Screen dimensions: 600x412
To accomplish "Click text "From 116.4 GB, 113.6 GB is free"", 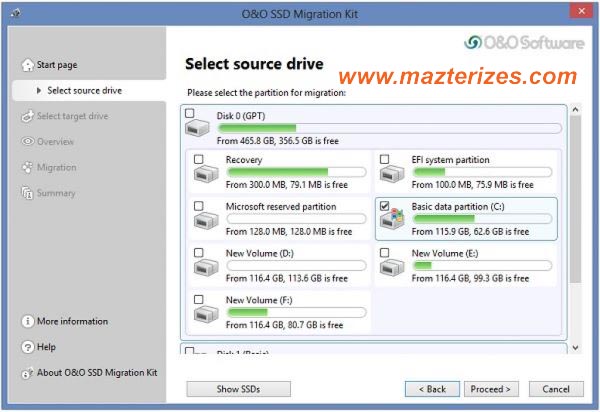I will (287, 278).
